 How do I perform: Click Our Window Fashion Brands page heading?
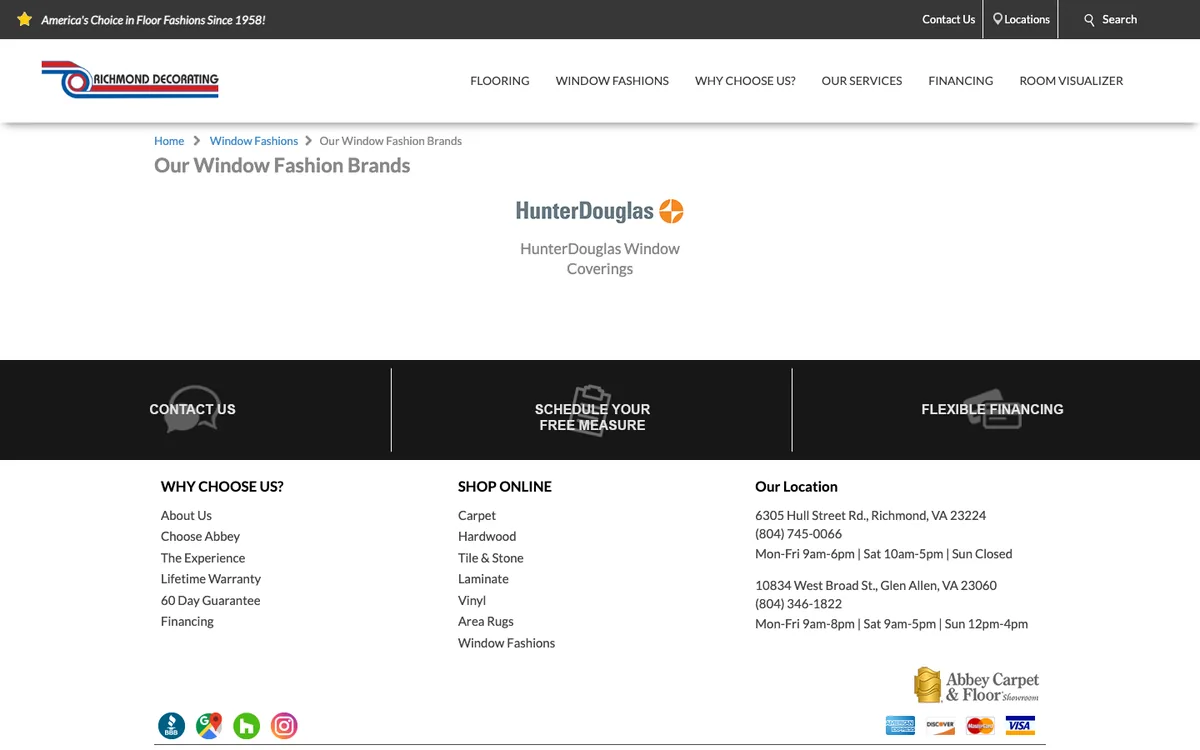pyautogui.click(x=282, y=166)
